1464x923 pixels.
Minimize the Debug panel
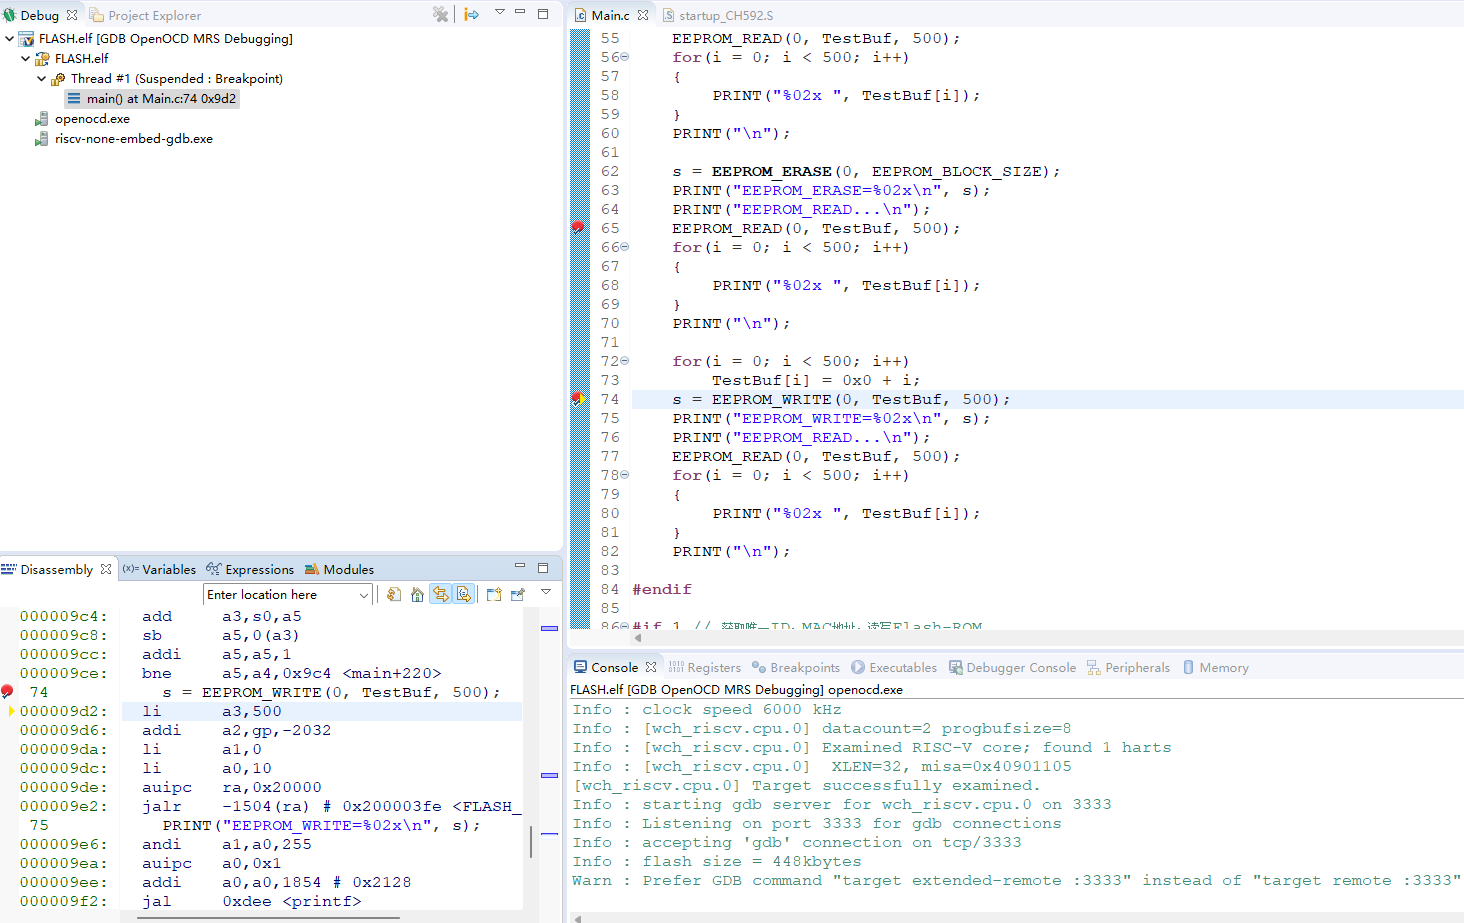(x=520, y=11)
